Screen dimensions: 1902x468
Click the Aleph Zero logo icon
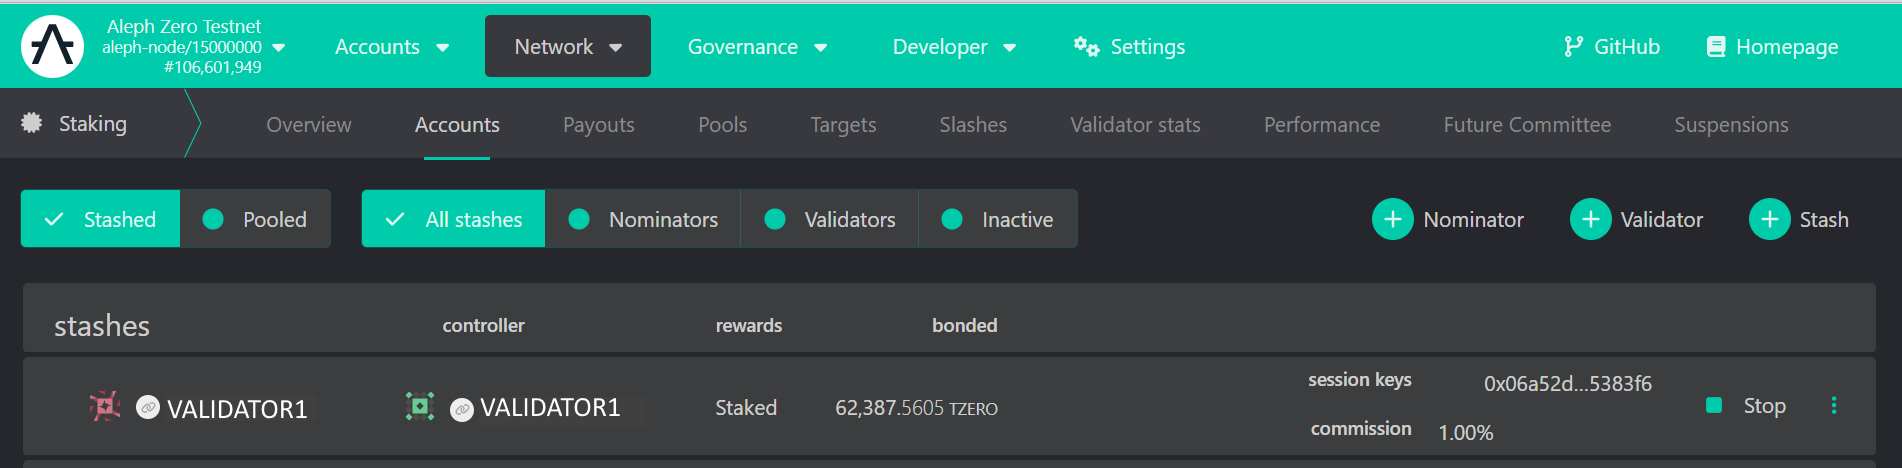[53, 46]
